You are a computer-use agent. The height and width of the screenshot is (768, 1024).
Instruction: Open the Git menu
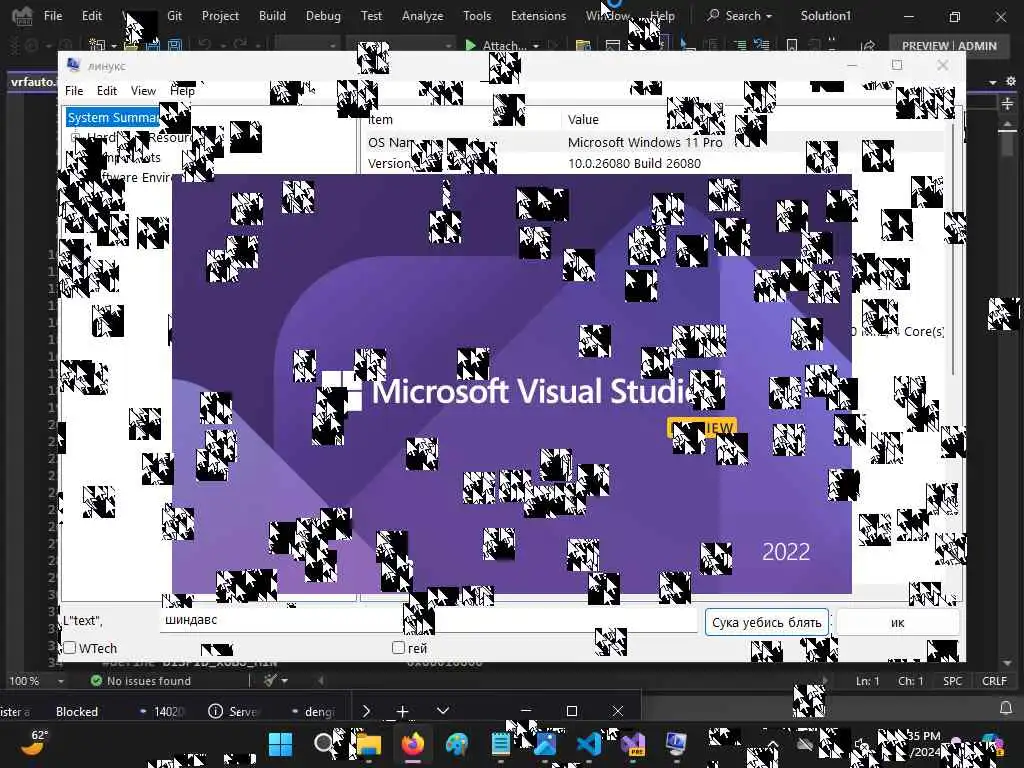coord(174,16)
